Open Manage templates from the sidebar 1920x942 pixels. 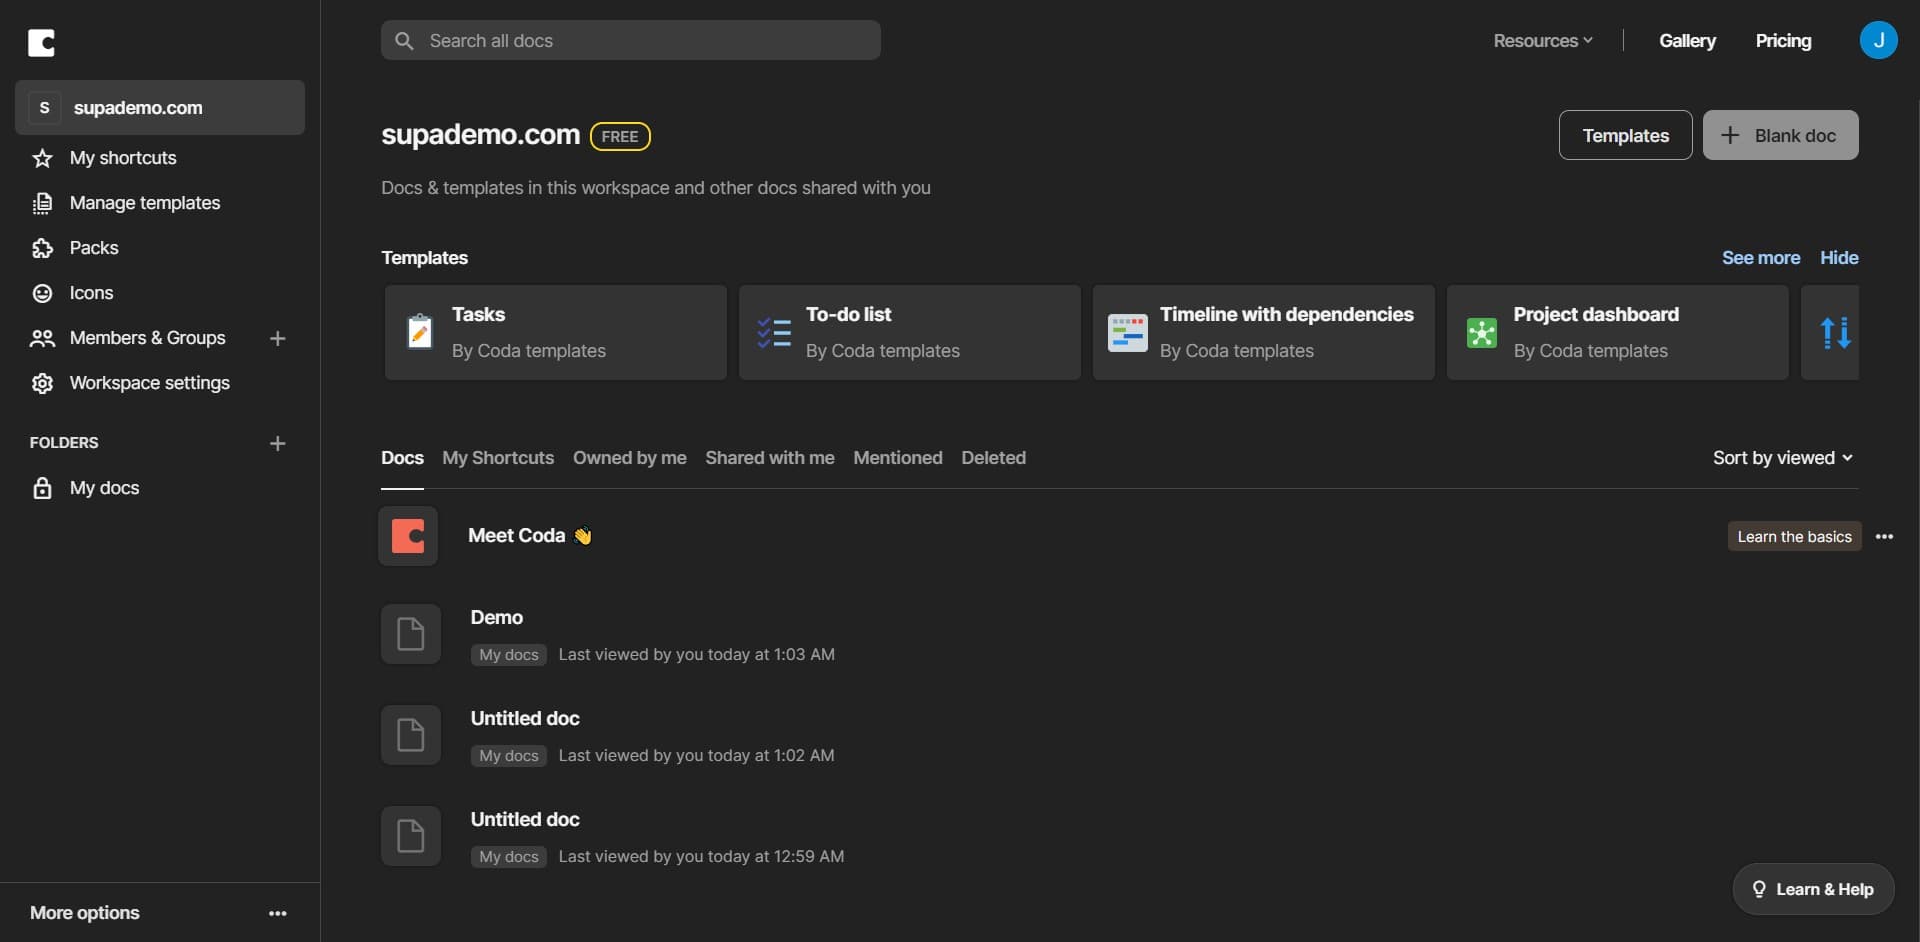click(146, 202)
